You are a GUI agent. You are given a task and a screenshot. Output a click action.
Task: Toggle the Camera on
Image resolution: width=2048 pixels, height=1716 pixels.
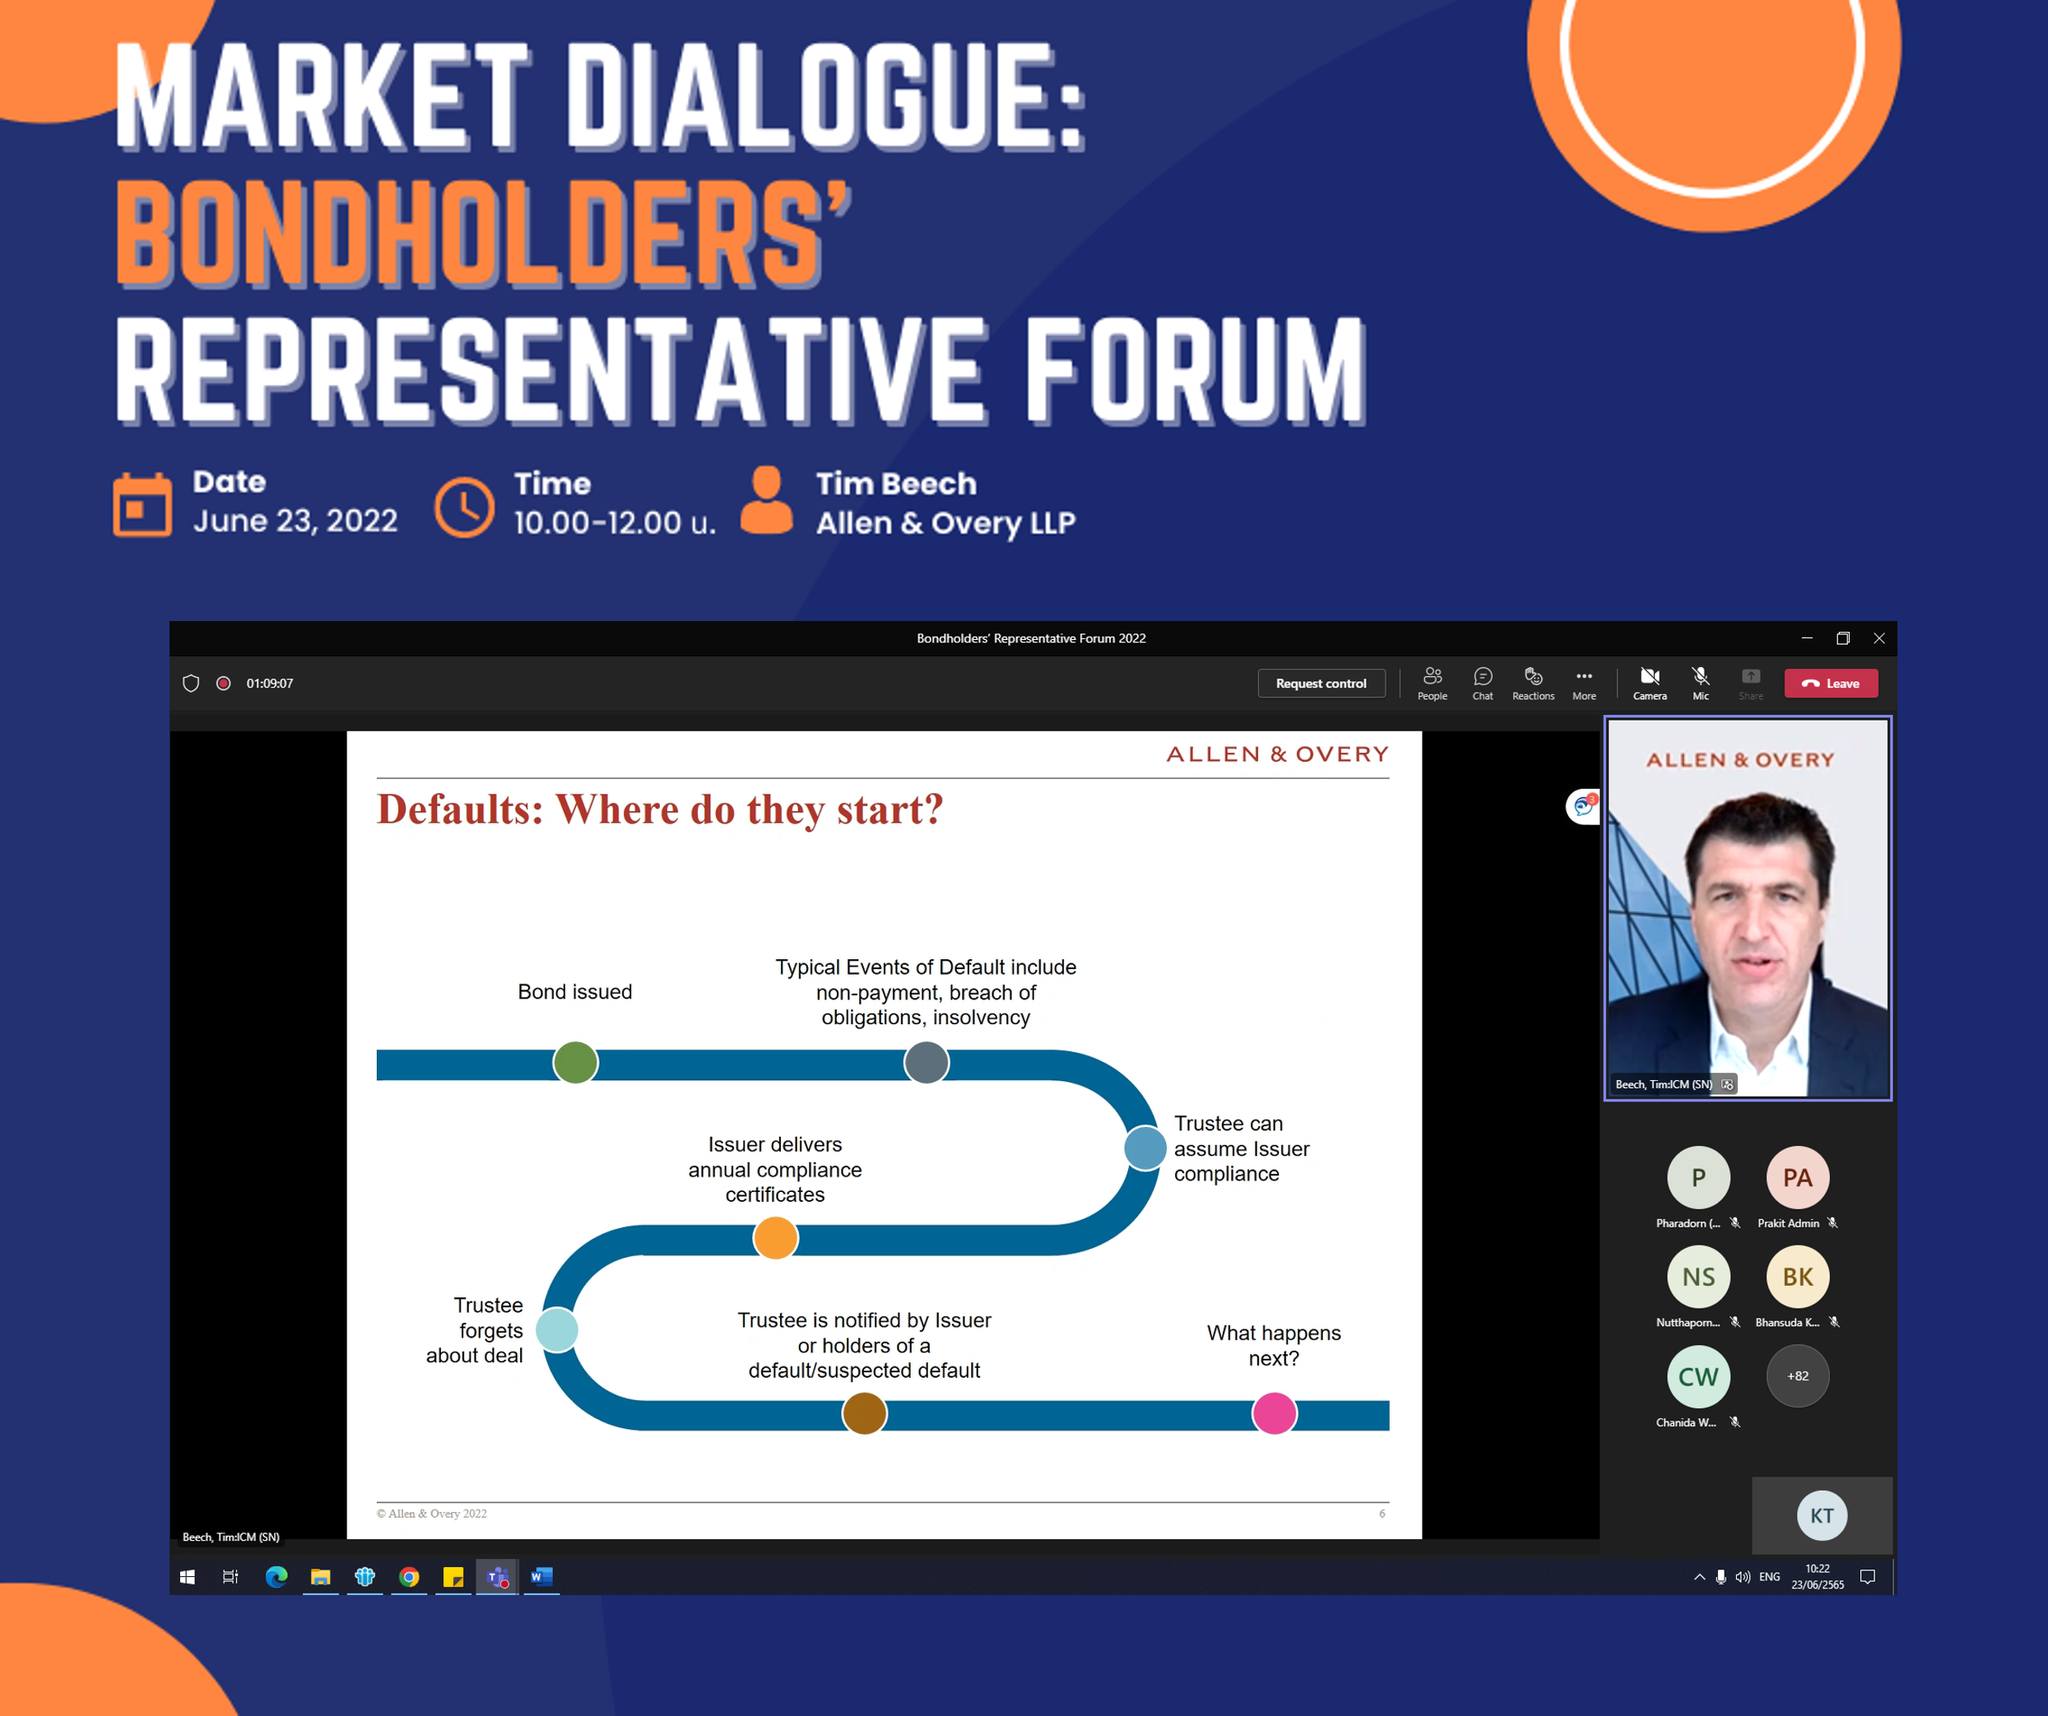(1650, 683)
